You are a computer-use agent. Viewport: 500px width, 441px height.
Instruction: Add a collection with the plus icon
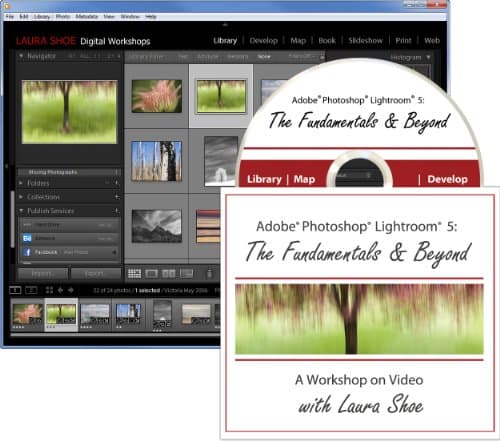point(116,197)
